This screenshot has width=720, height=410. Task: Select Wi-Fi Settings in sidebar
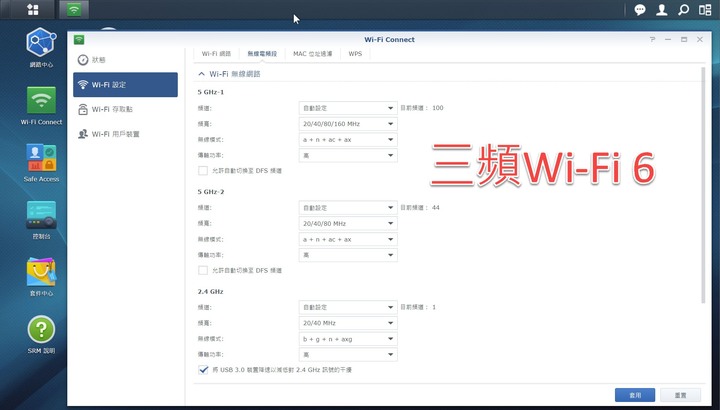(x=125, y=84)
